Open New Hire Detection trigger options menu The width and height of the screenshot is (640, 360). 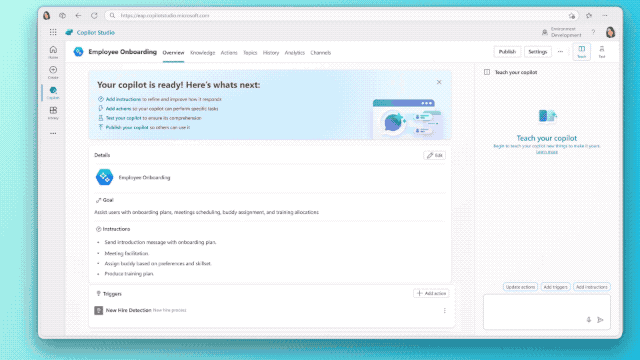coord(444,311)
